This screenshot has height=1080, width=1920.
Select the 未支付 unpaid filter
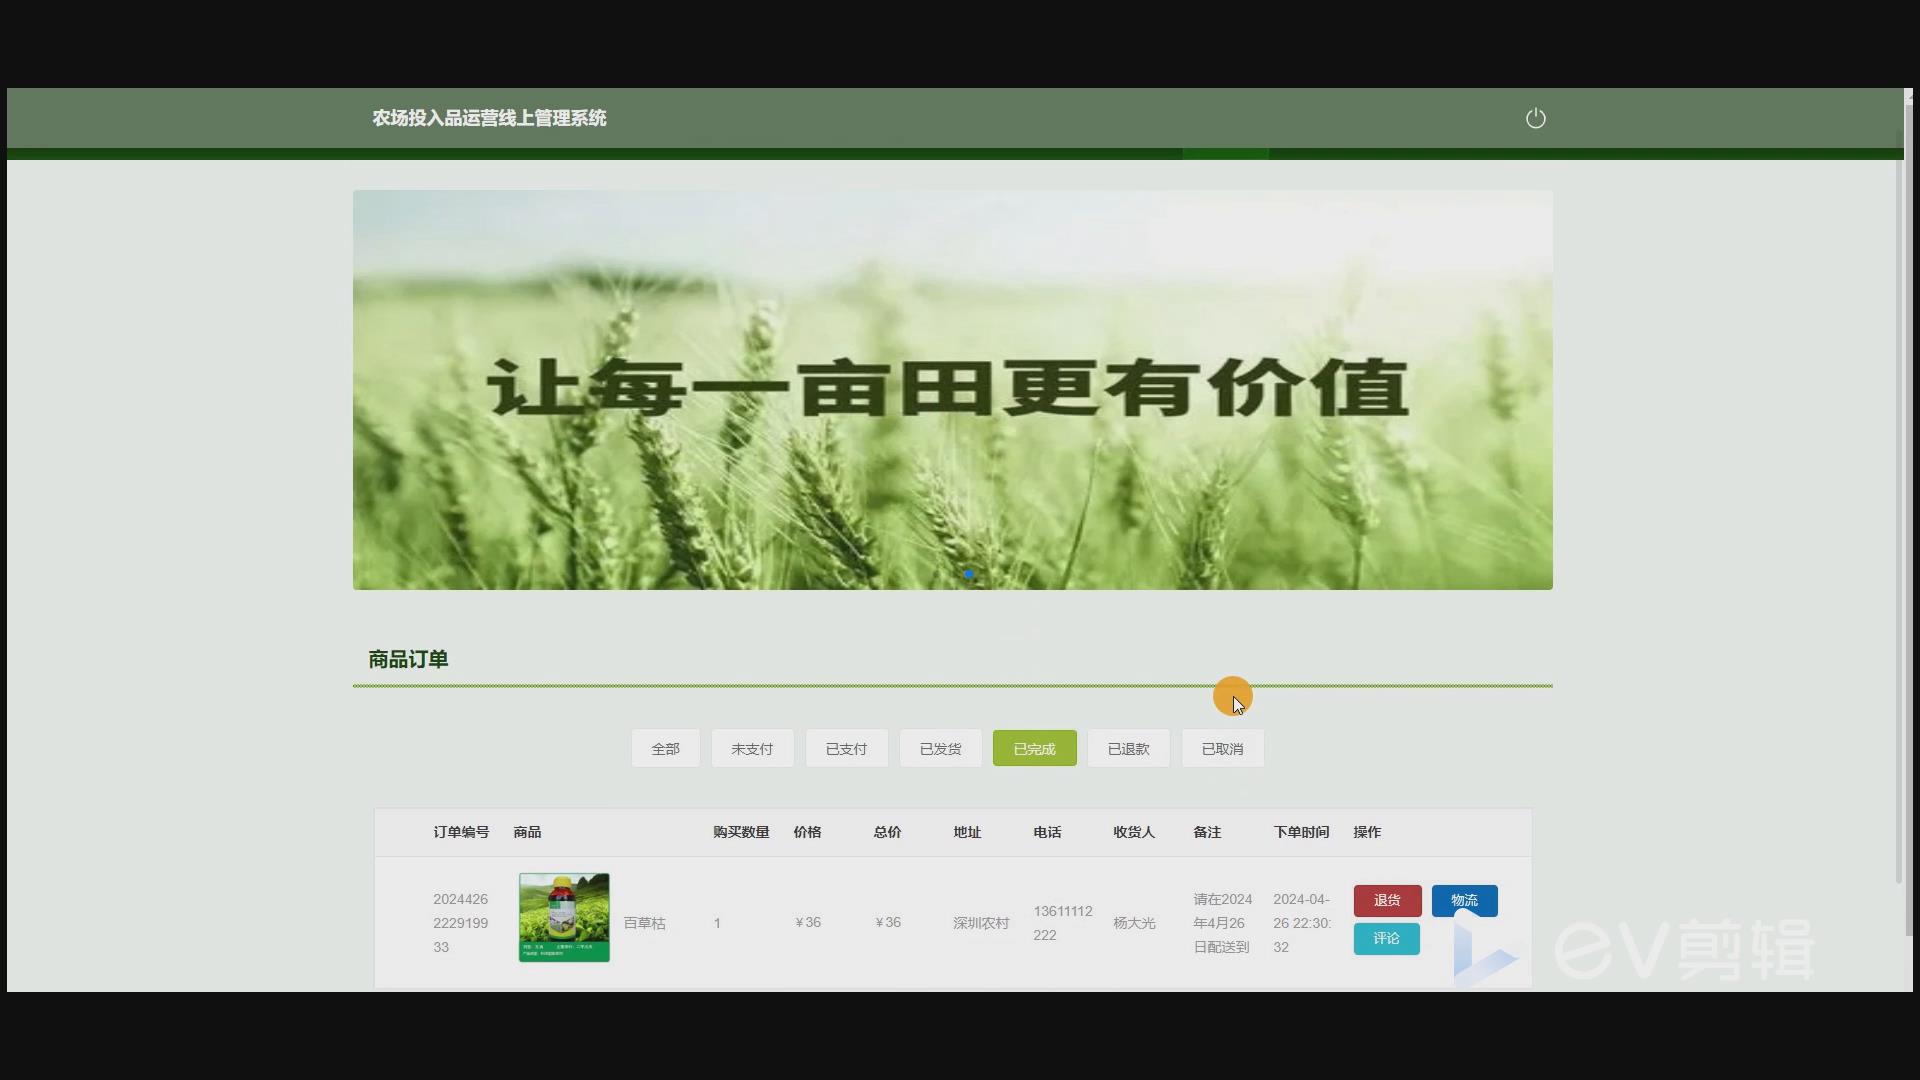coord(751,748)
